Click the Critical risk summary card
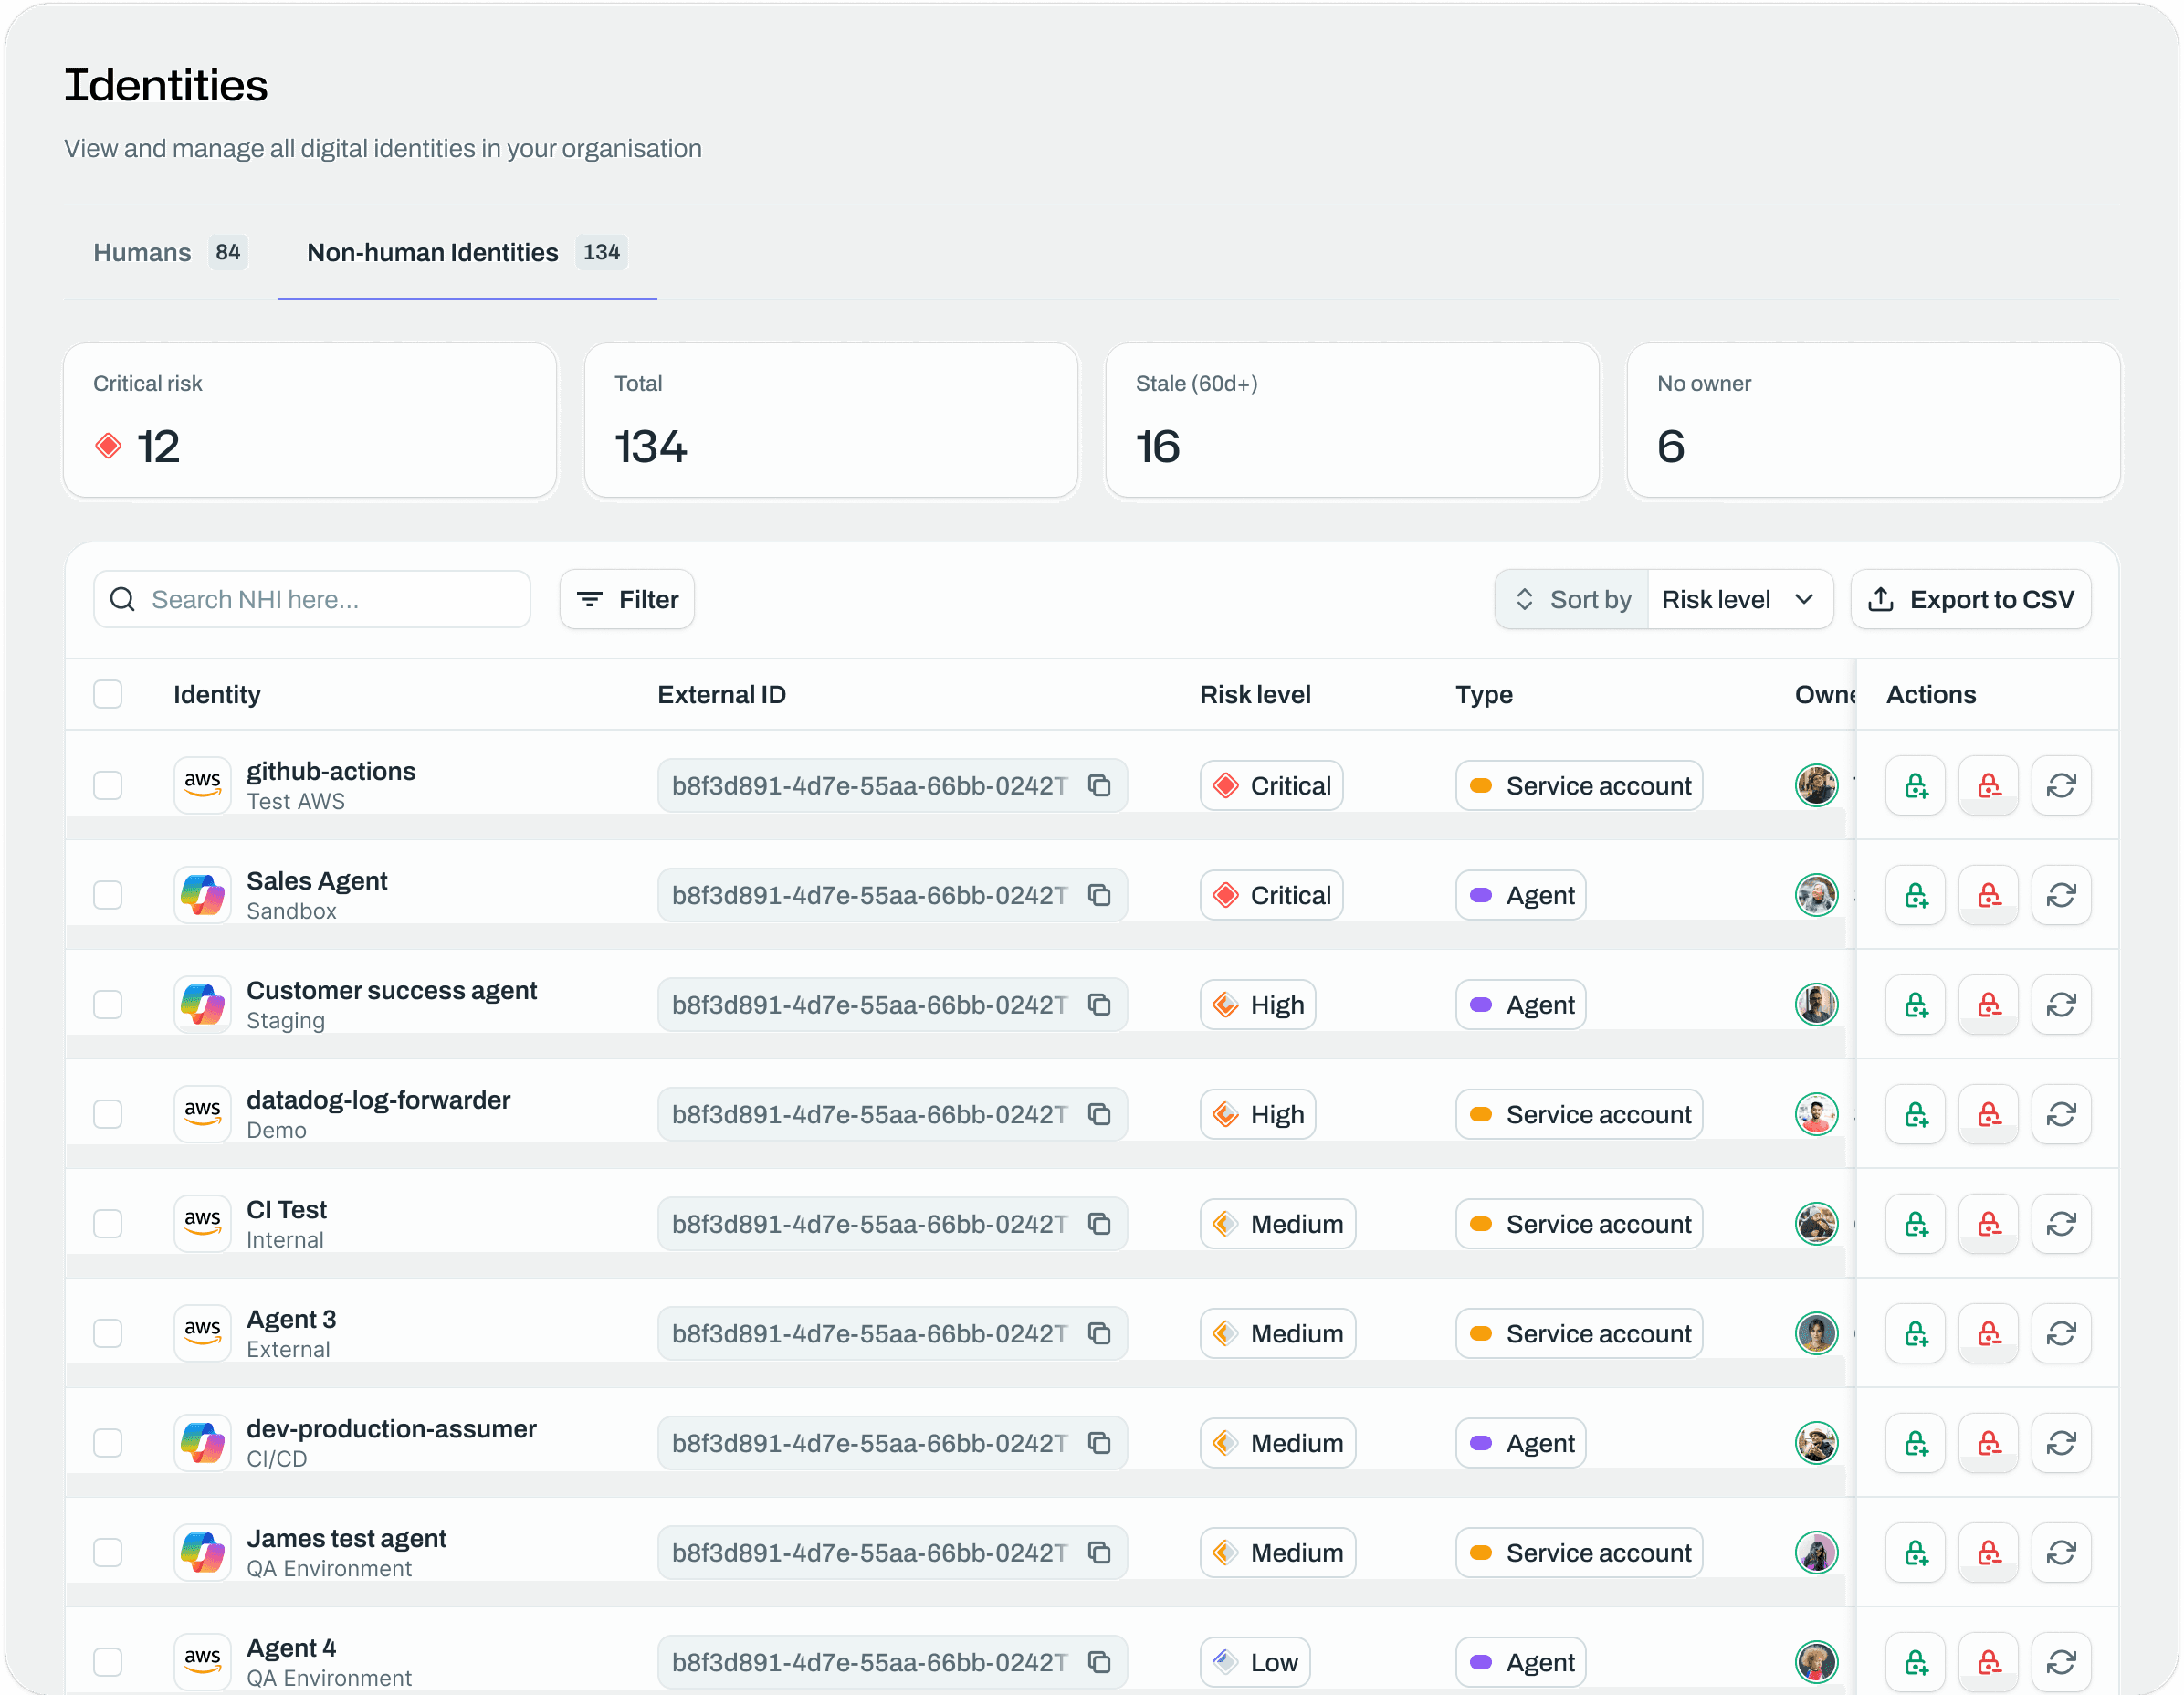2184x1695 pixels. [310, 421]
